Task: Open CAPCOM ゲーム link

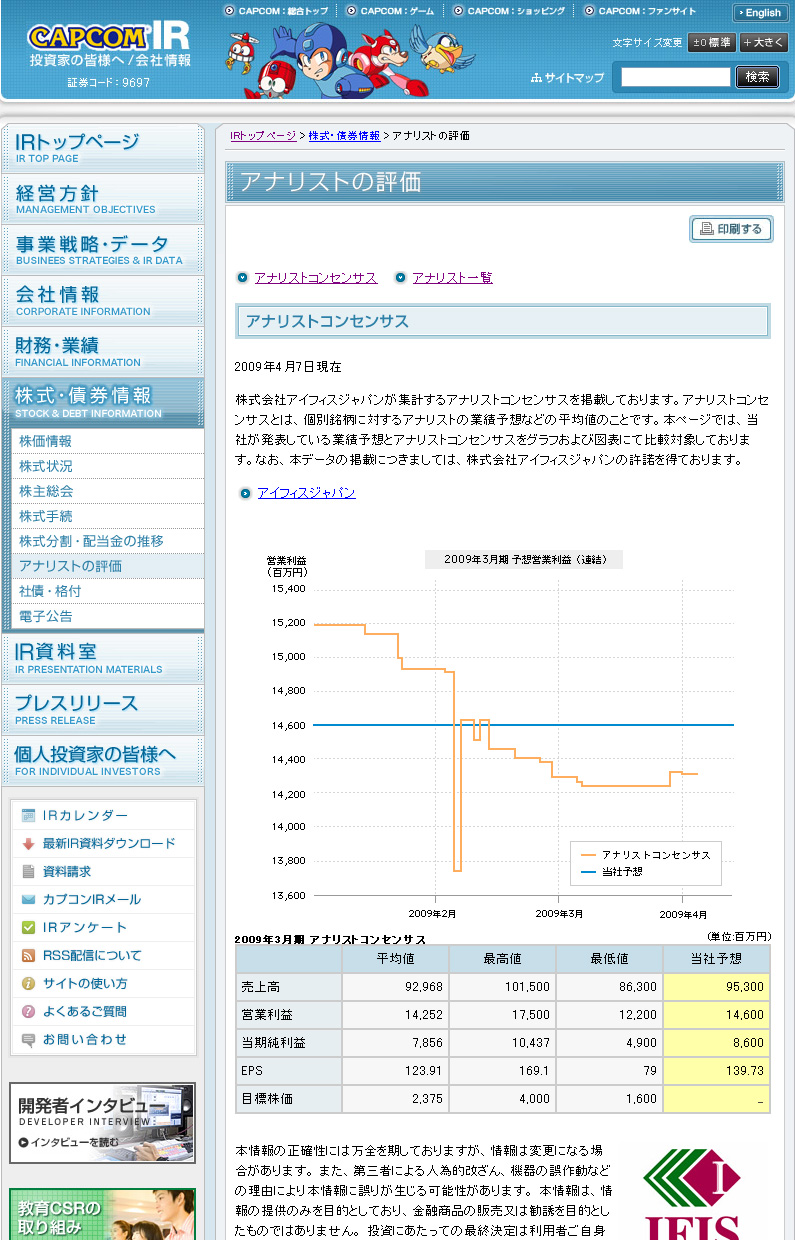Action: [x=391, y=11]
